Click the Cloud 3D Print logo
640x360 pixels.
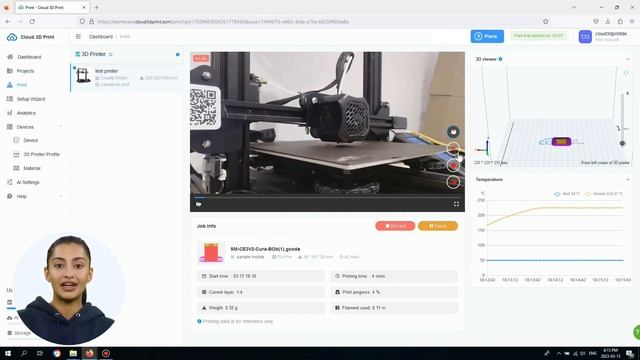pyautogui.click(x=31, y=37)
